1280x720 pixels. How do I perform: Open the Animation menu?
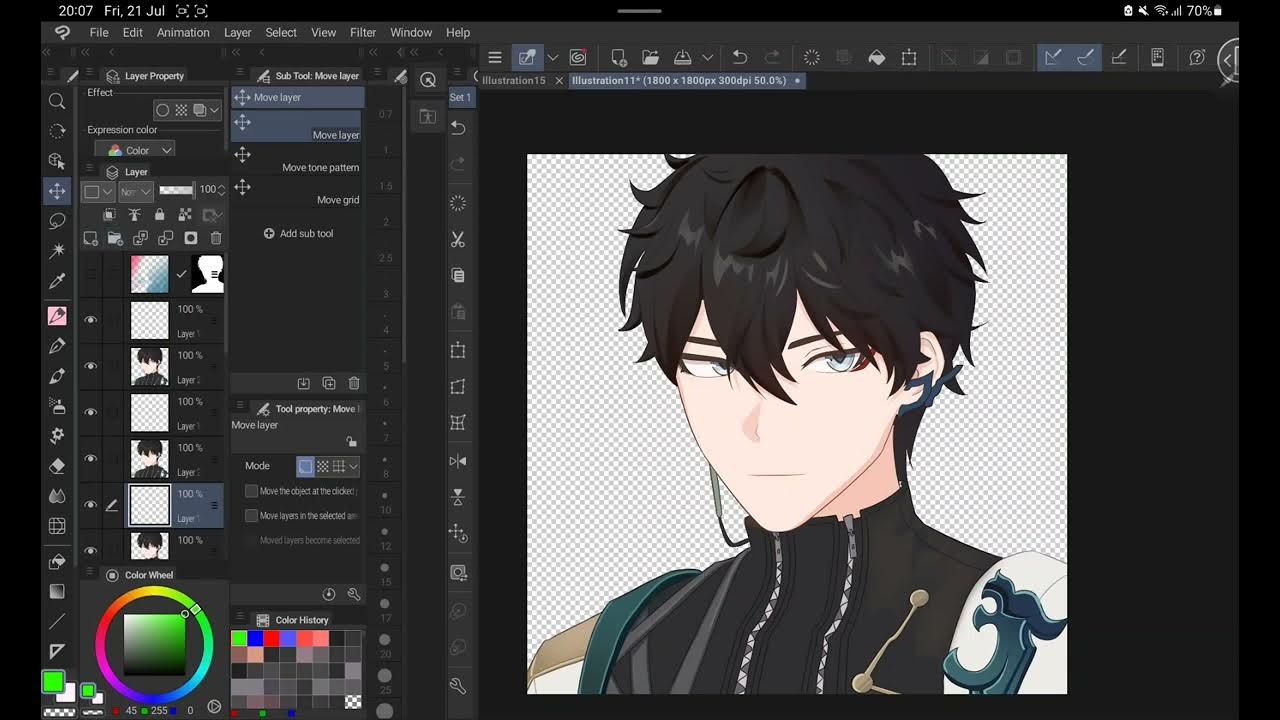[183, 32]
